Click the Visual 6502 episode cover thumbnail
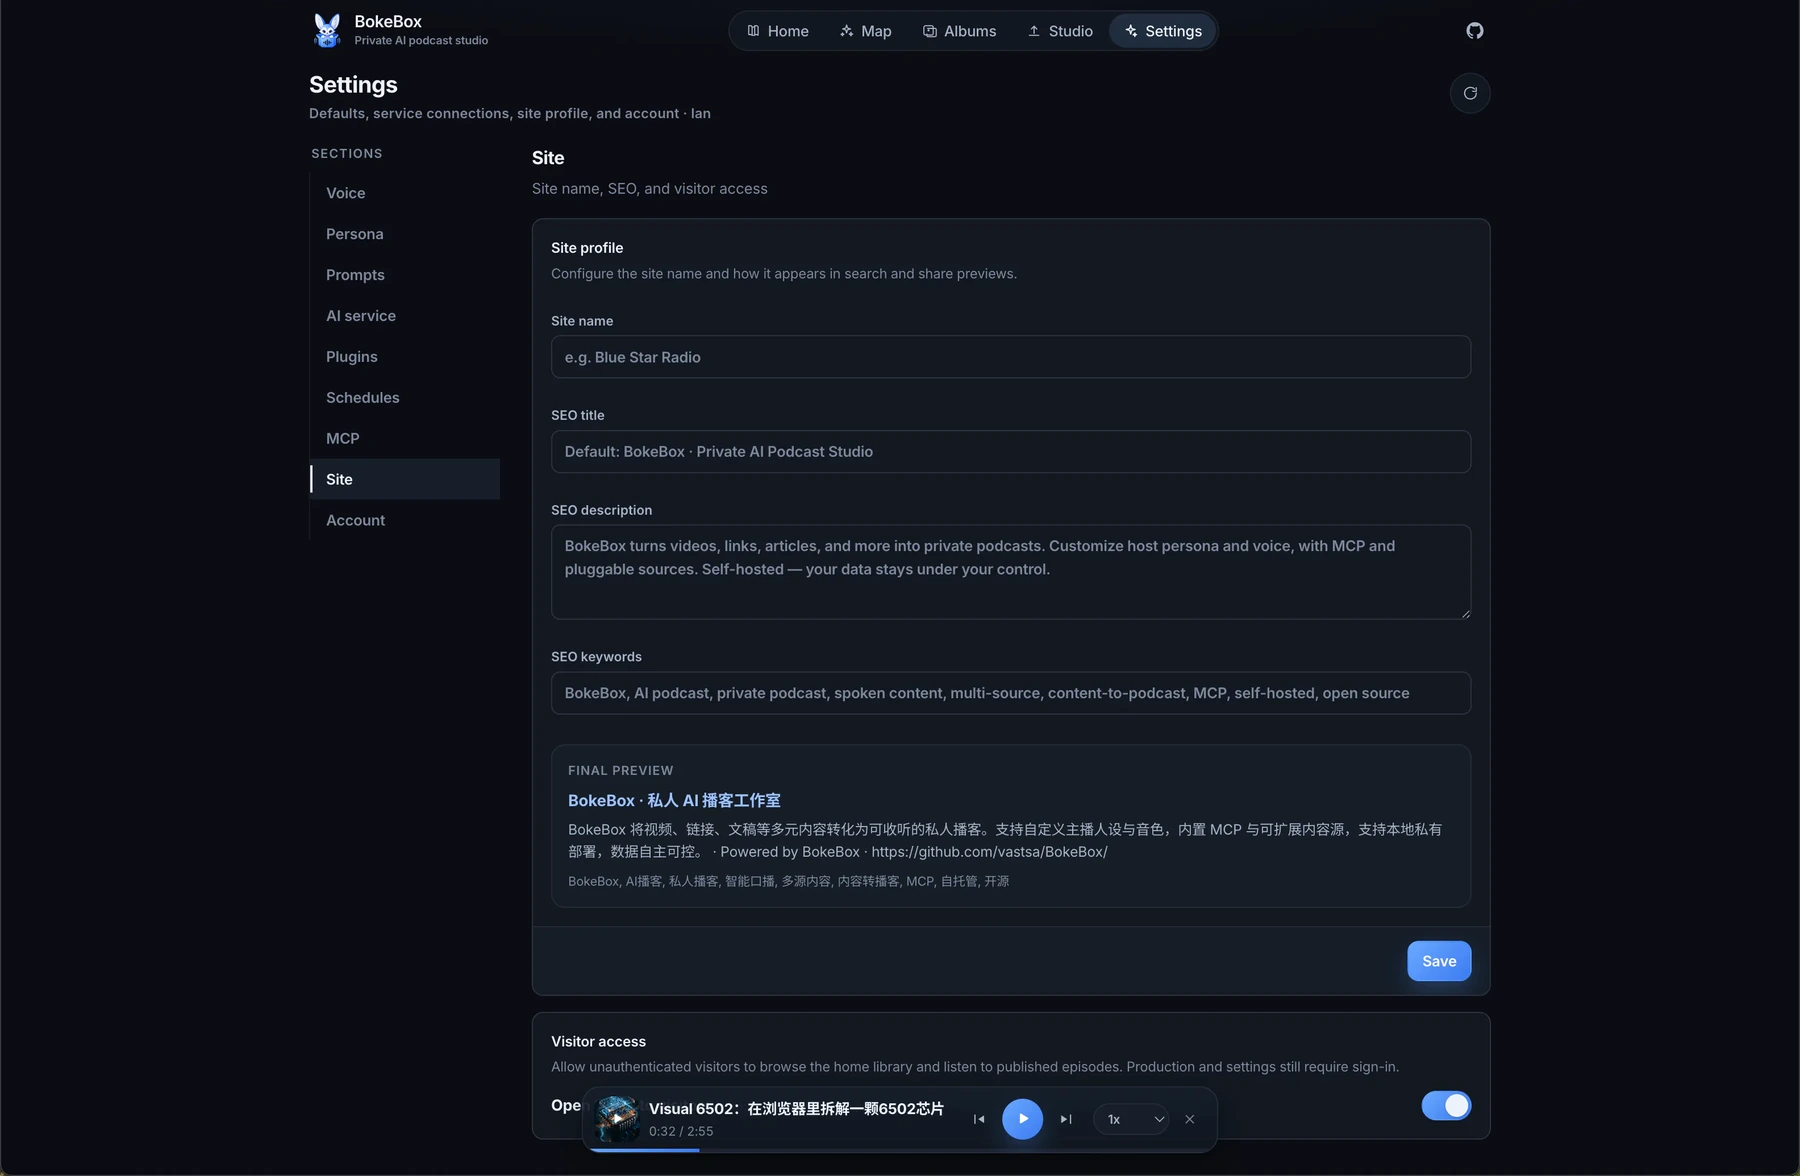Viewport: 1800px width, 1176px height. point(617,1119)
